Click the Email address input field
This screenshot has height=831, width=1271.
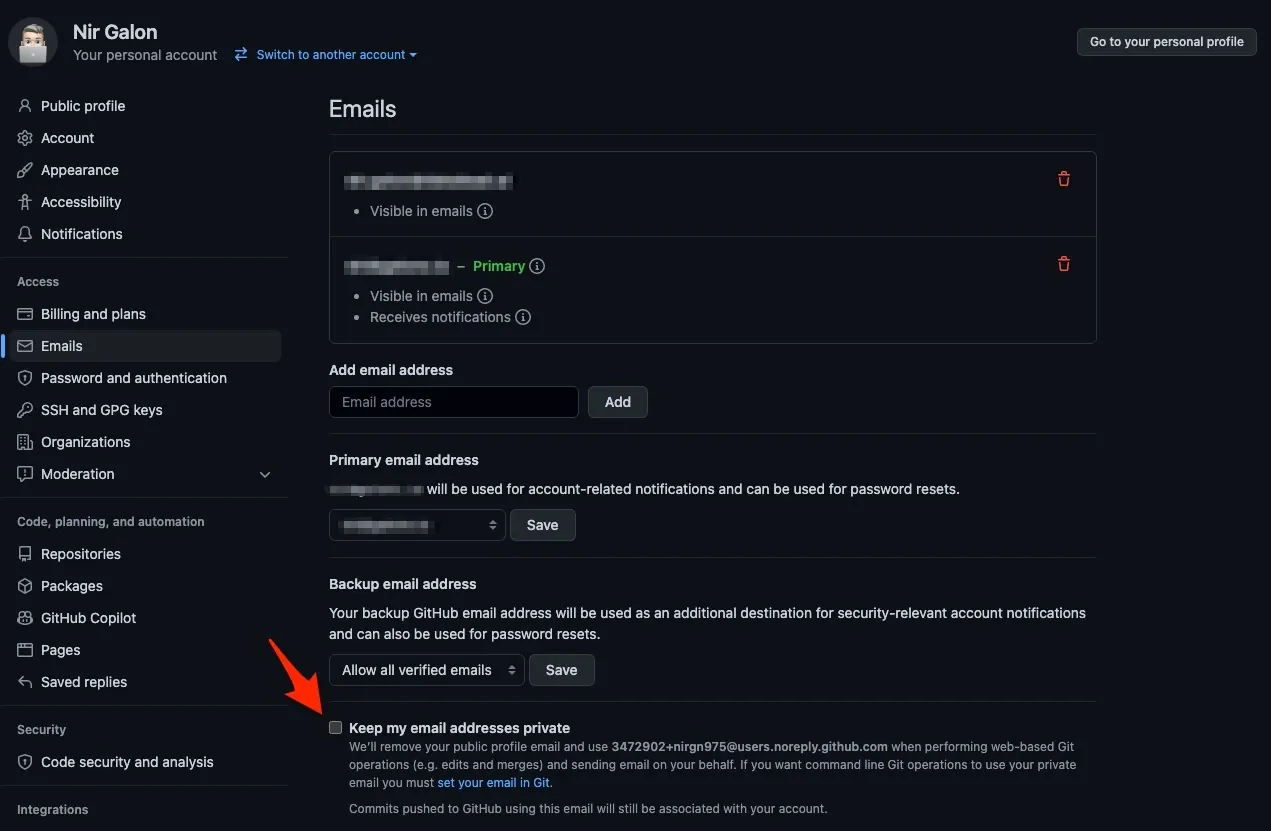(x=453, y=401)
